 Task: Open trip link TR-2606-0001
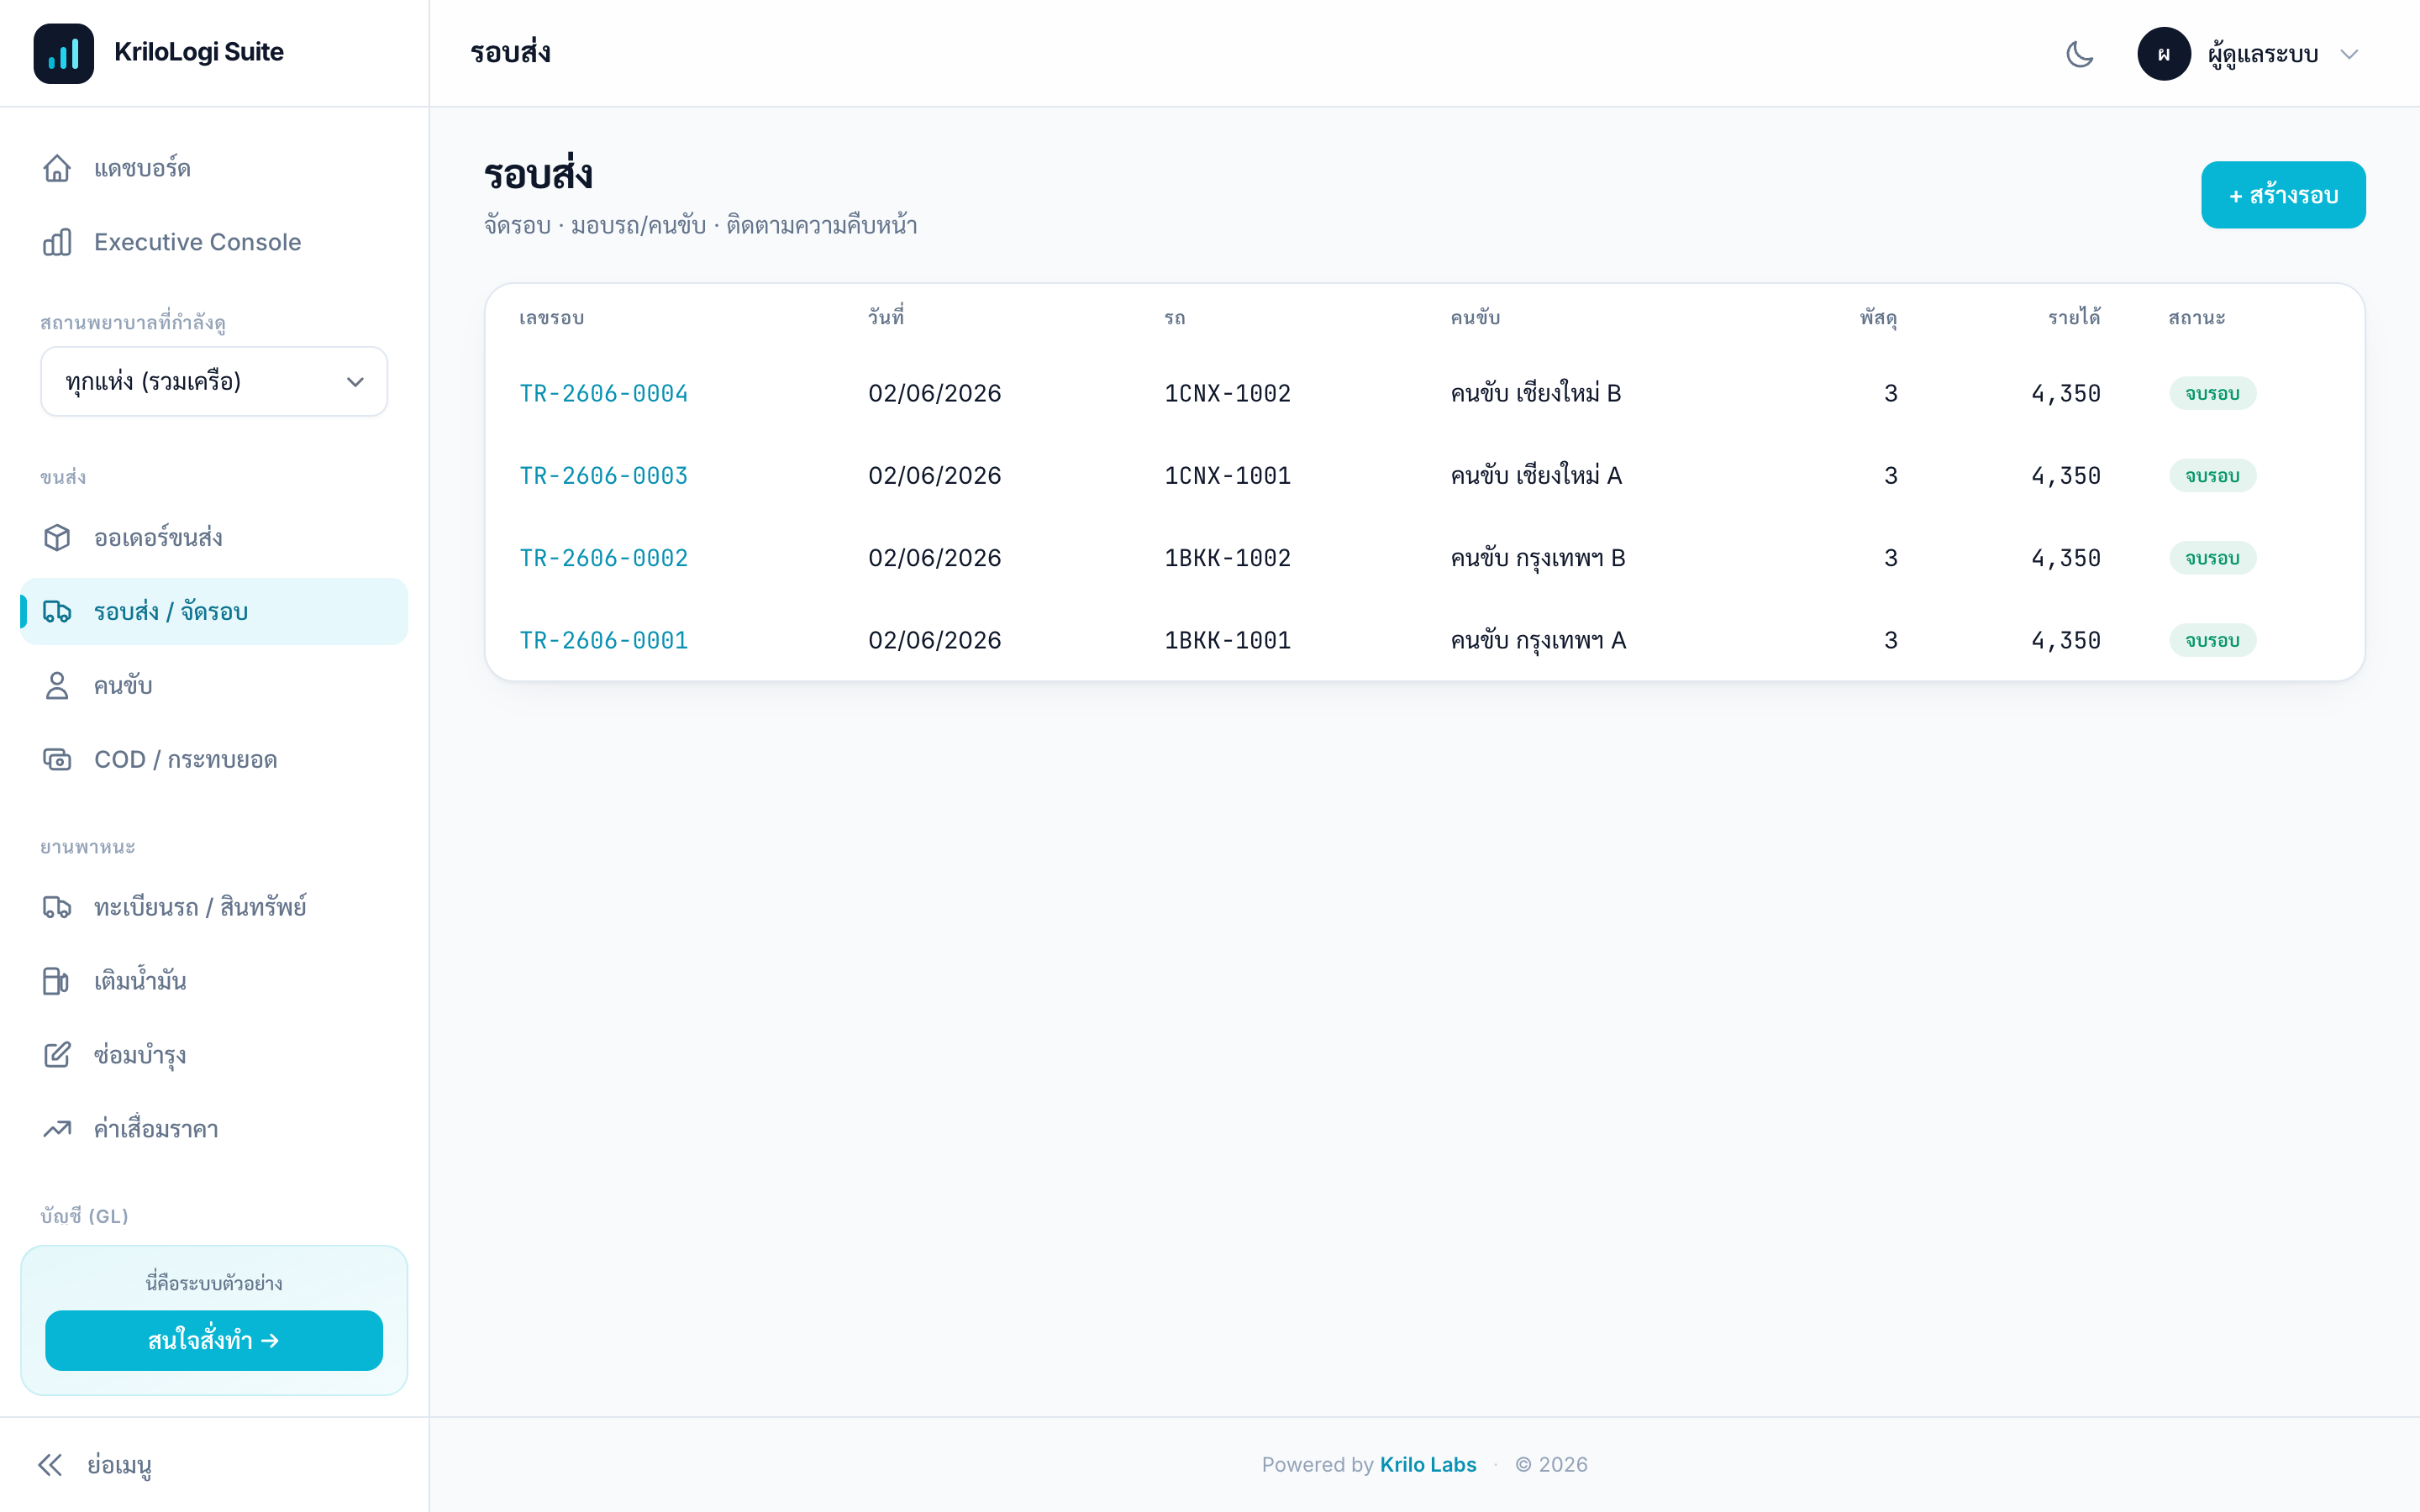pyautogui.click(x=603, y=640)
